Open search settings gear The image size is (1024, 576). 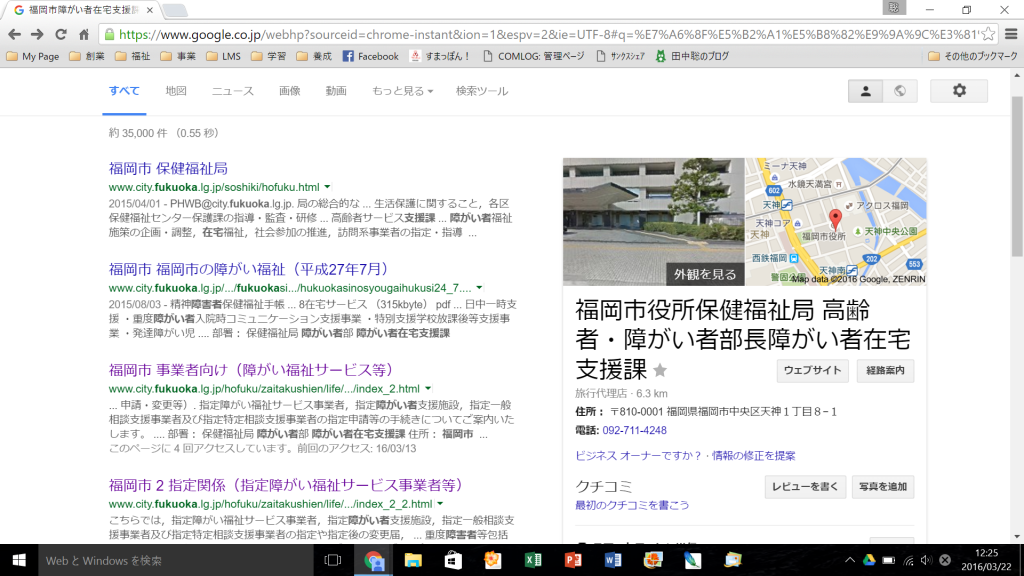959,91
